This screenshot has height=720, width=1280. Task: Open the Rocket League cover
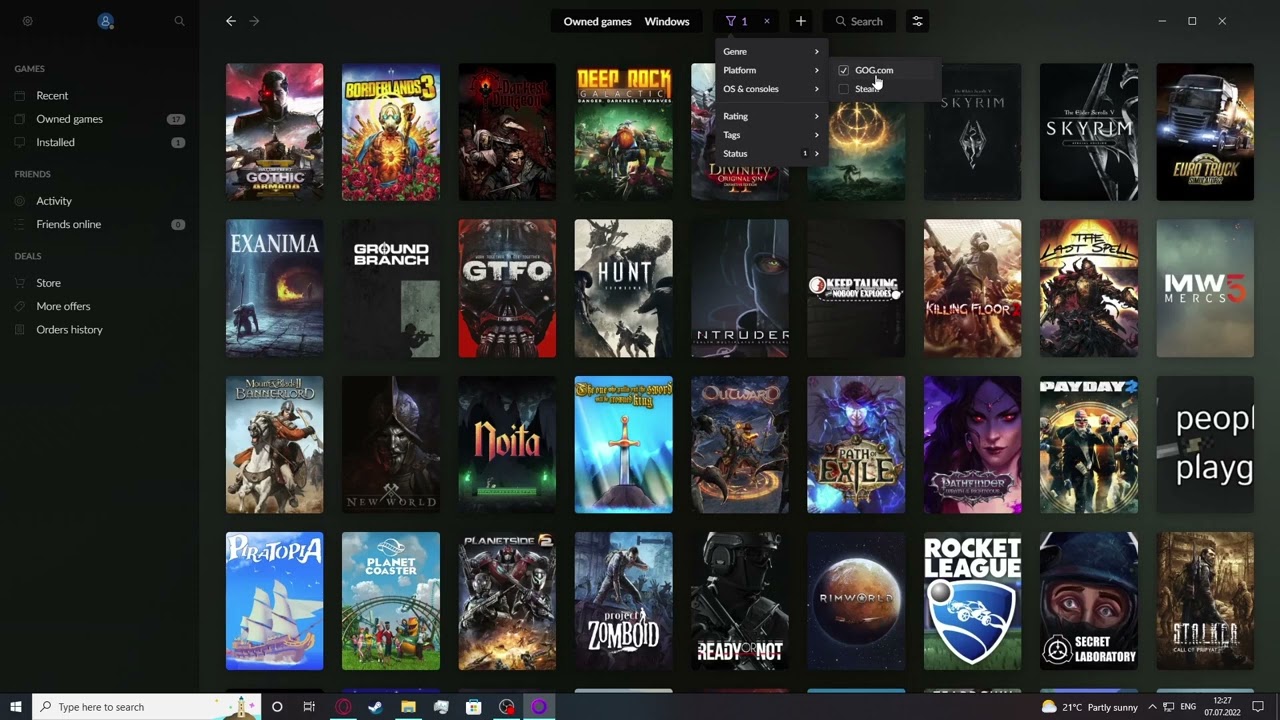[973, 601]
